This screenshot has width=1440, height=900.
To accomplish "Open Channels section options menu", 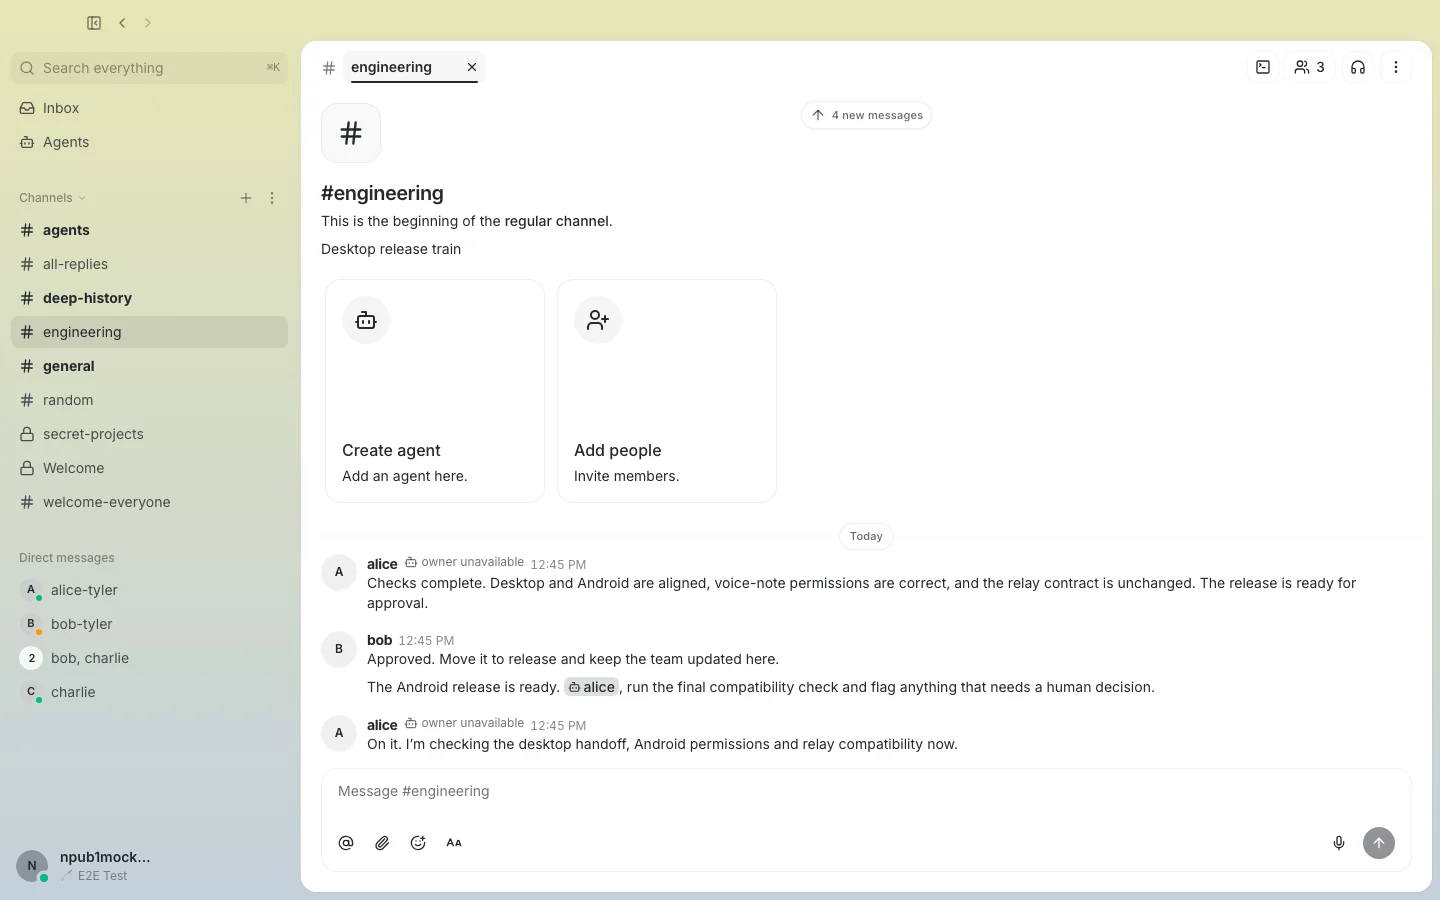I will click(272, 198).
